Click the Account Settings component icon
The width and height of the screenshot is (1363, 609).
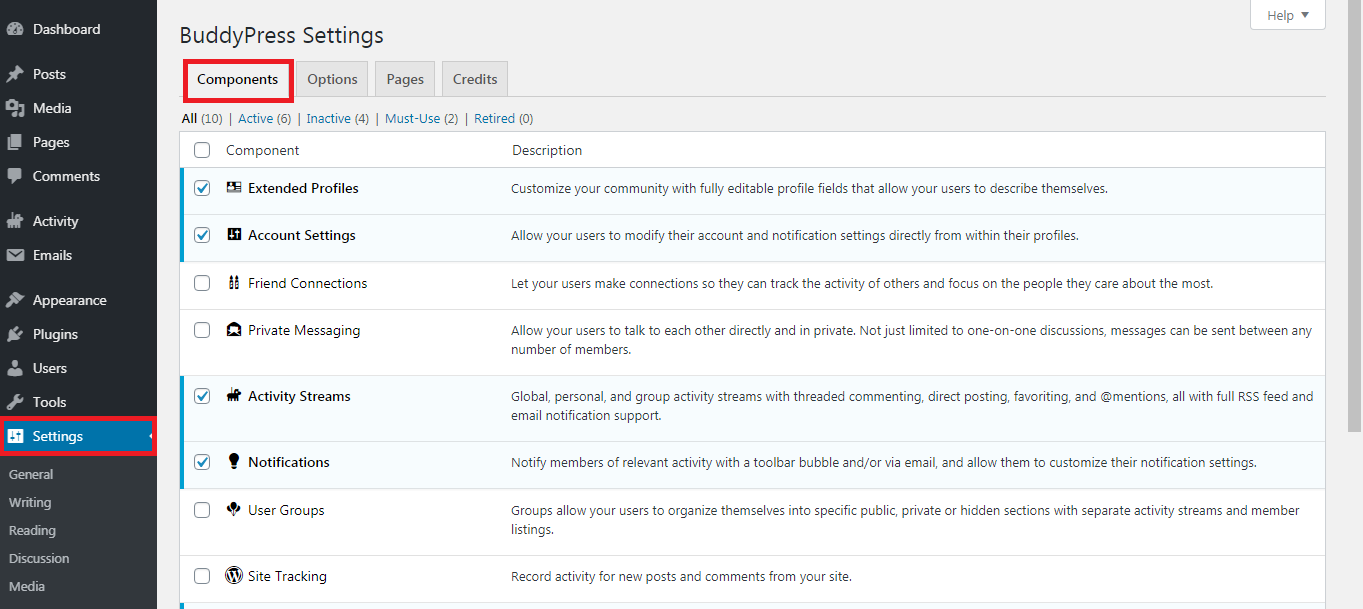234,235
